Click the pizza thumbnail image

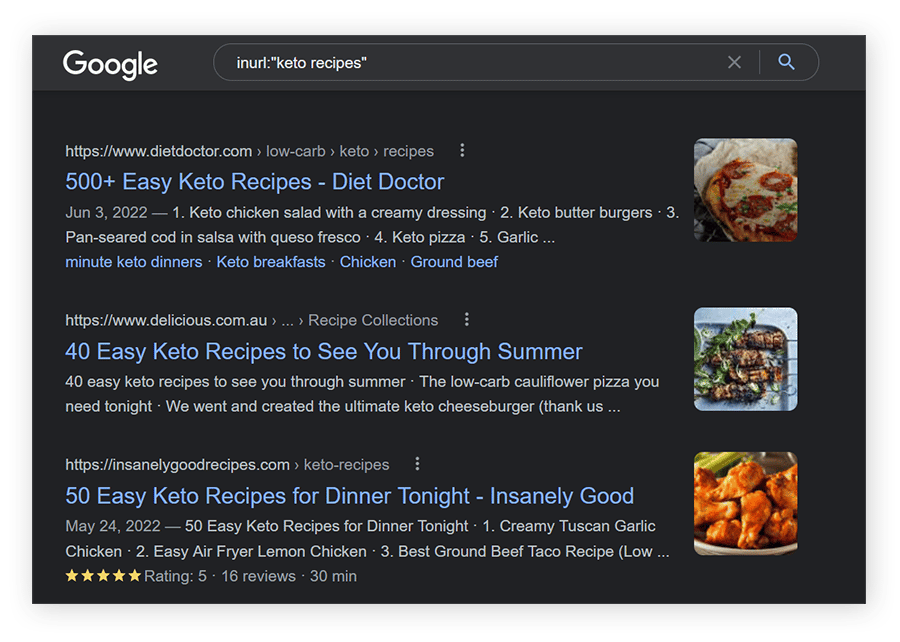[x=745, y=190]
